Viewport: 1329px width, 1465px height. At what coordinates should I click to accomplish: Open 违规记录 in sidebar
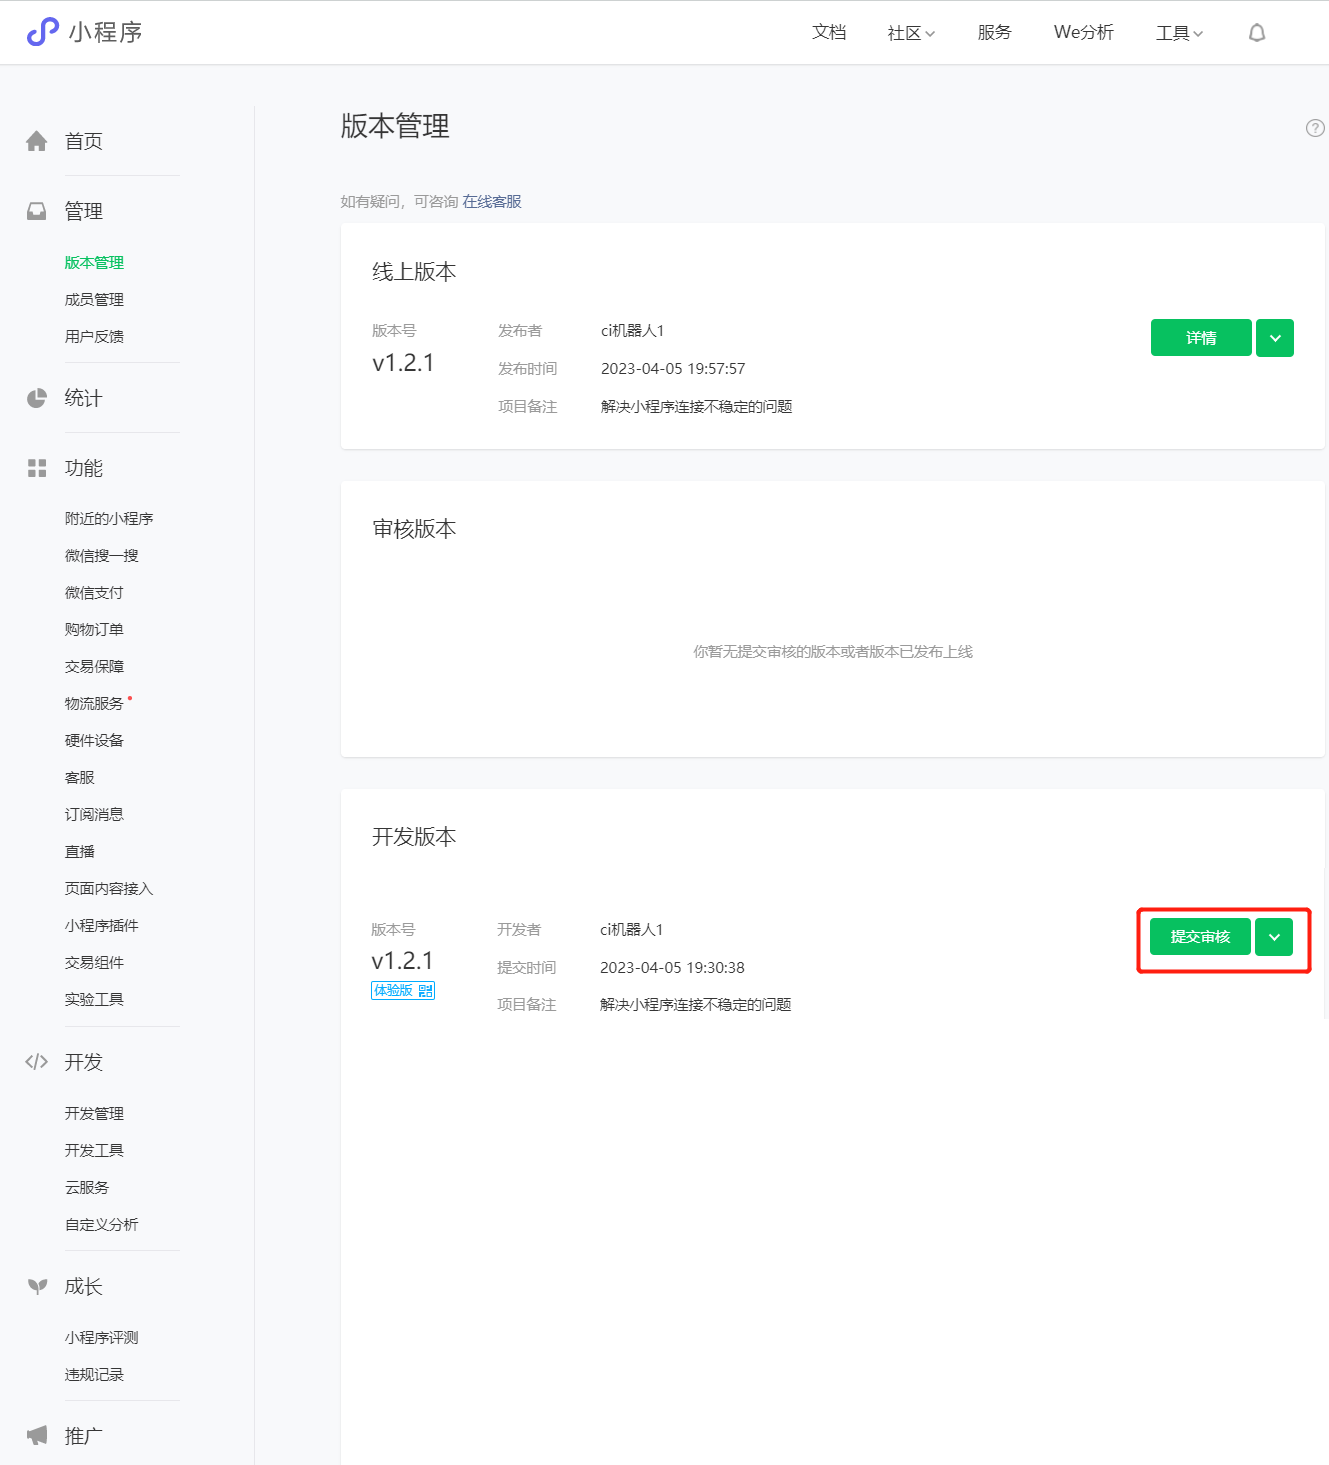(x=94, y=1375)
